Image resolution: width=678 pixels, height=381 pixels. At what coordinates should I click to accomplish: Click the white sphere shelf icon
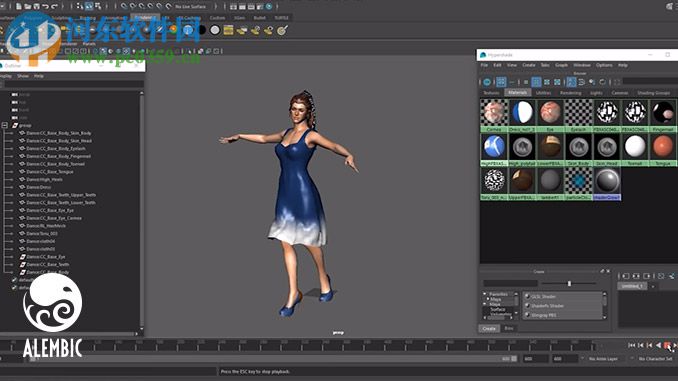click(215, 30)
